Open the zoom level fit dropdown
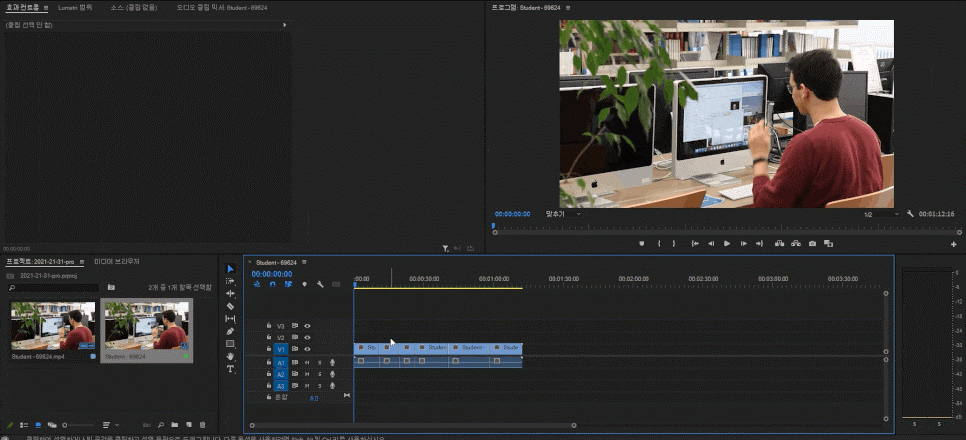The width and height of the screenshot is (966, 440). point(563,214)
